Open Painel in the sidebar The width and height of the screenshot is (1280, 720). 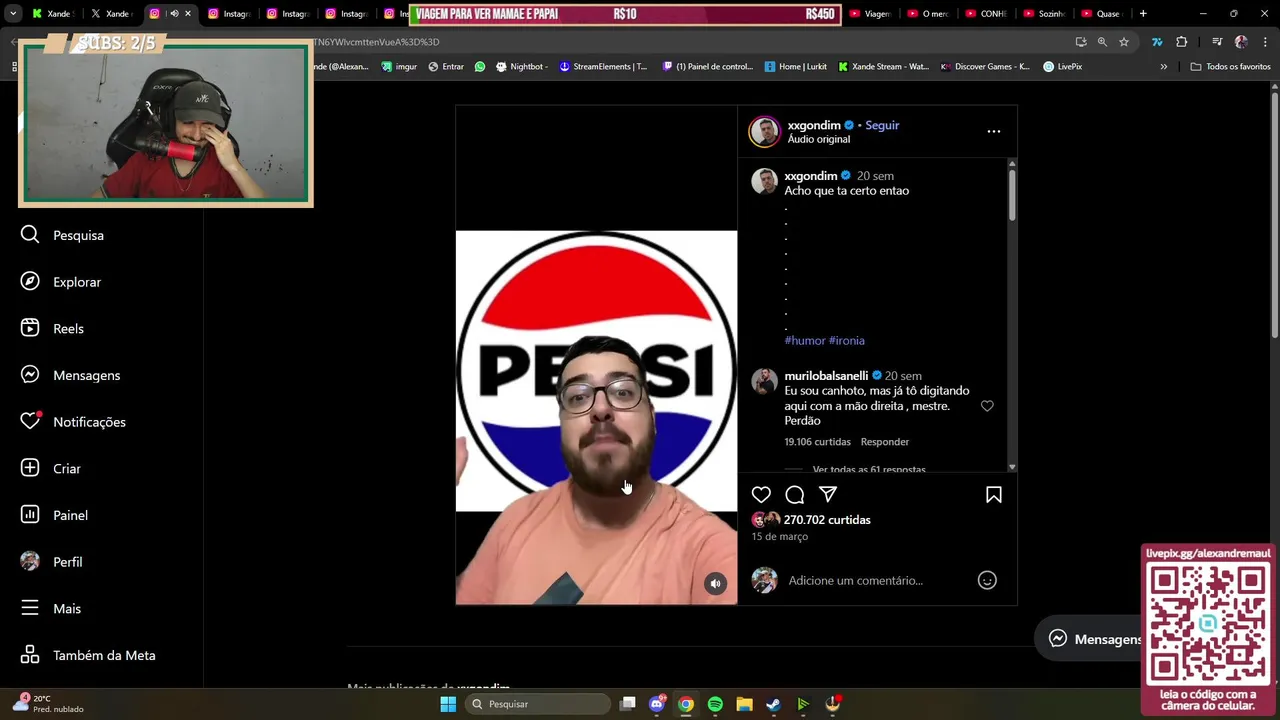pyautogui.click(x=54, y=515)
